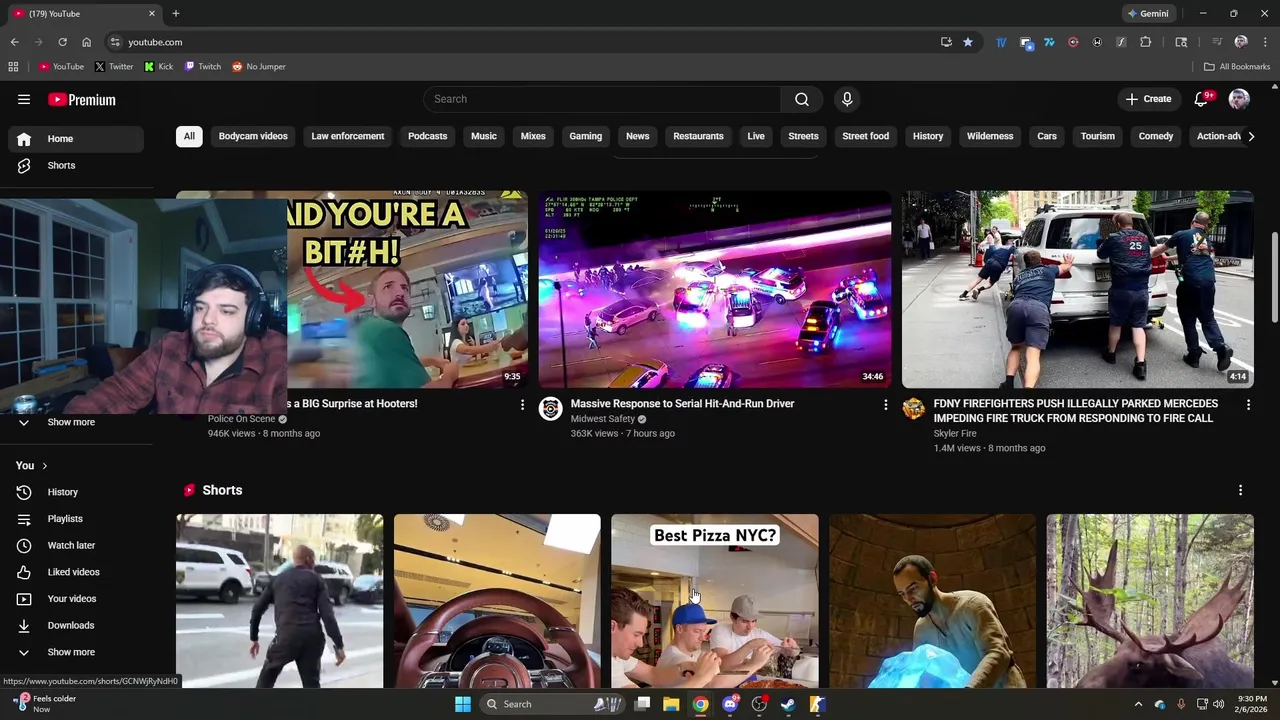Open Watch later in the sidebar
Screen dimensions: 1280x720
[x=76, y=545]
